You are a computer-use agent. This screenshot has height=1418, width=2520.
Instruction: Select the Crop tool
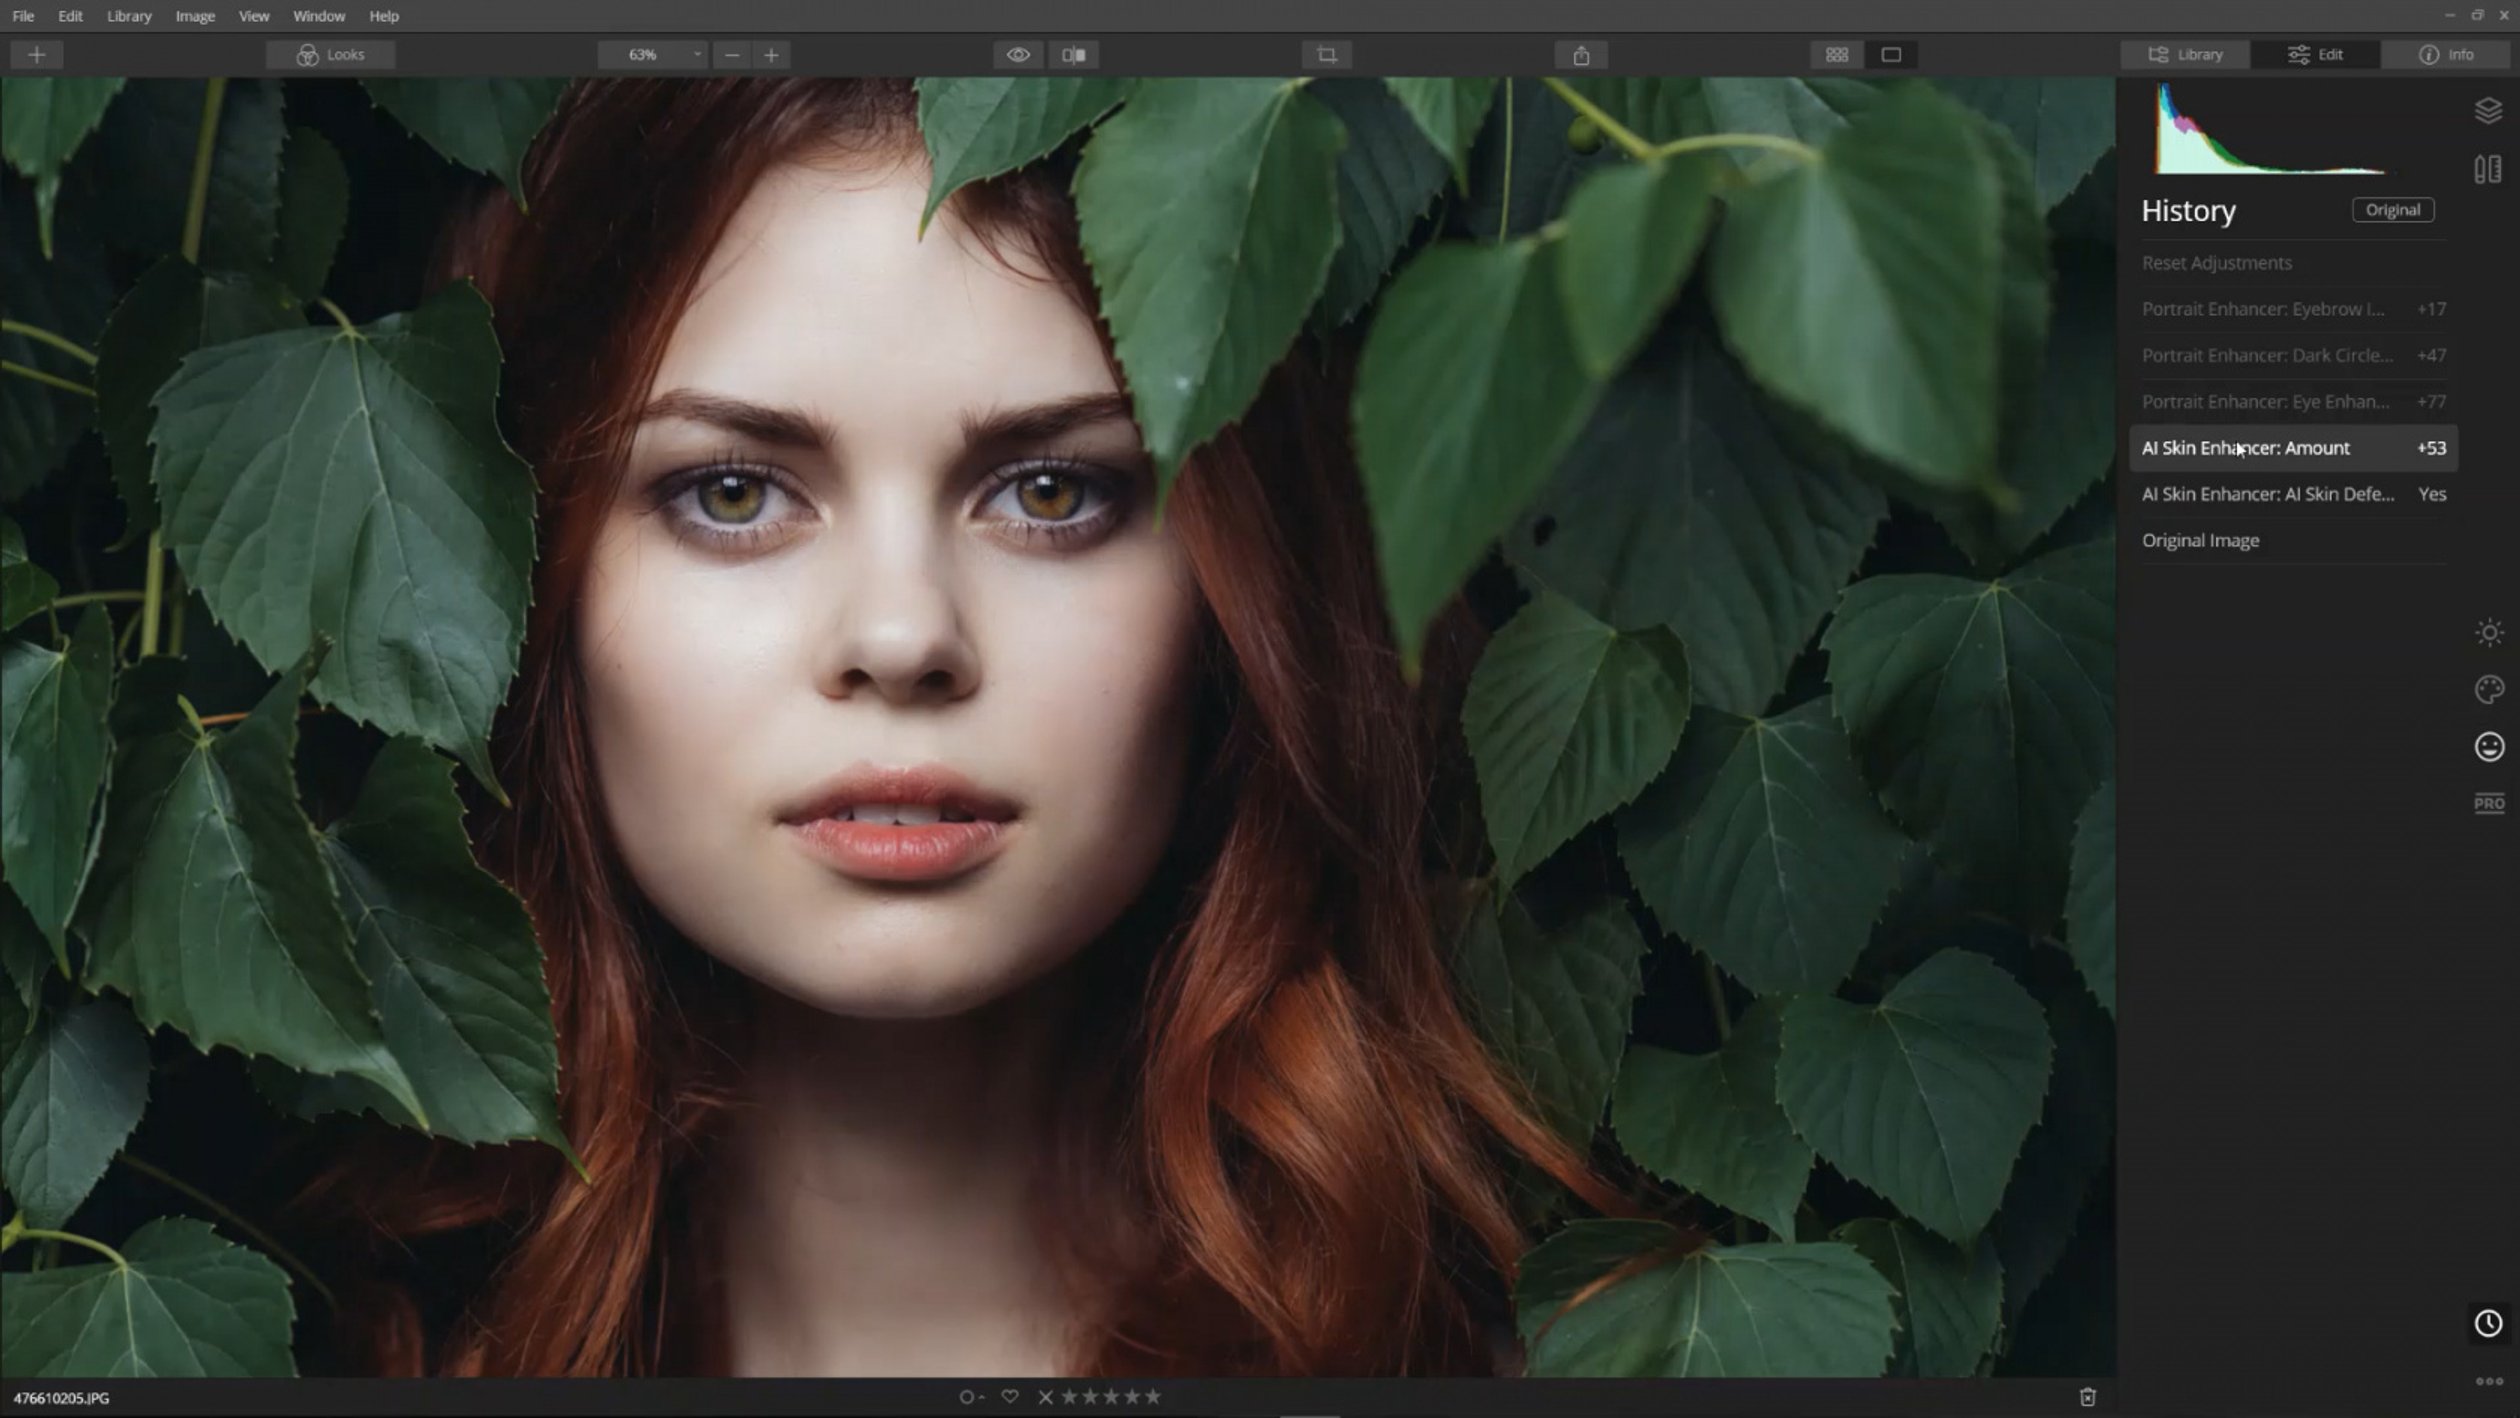[x=1326, y=55]
